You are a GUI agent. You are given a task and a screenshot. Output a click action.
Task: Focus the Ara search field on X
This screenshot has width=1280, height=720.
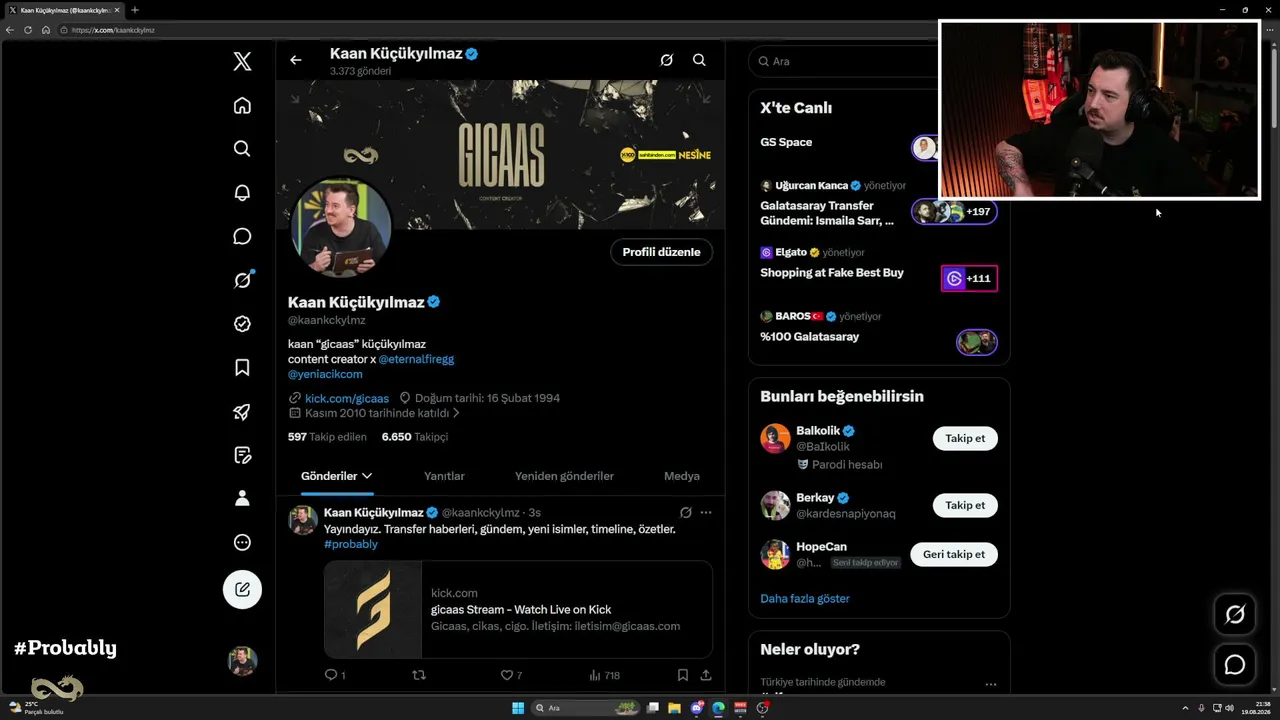coord(846,61)
